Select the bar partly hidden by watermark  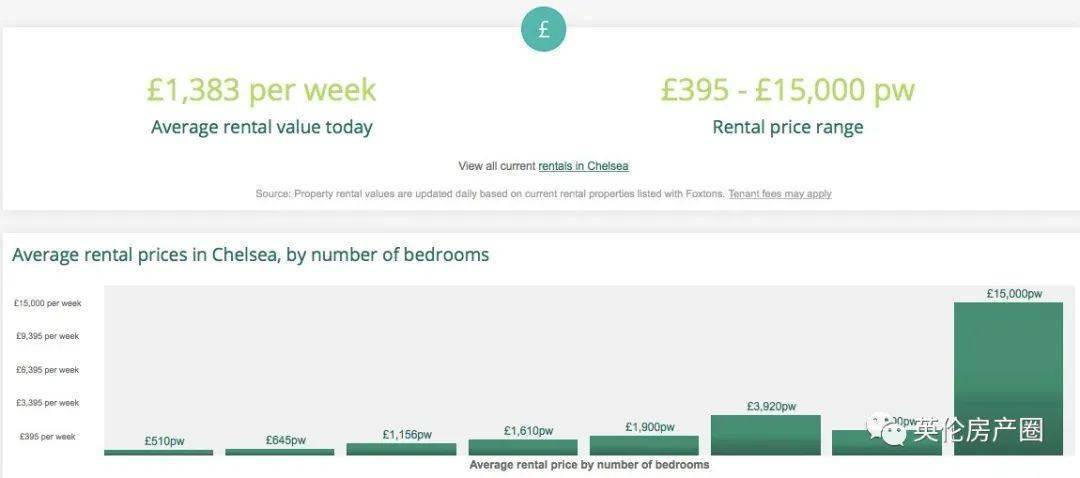pos(887,443)
